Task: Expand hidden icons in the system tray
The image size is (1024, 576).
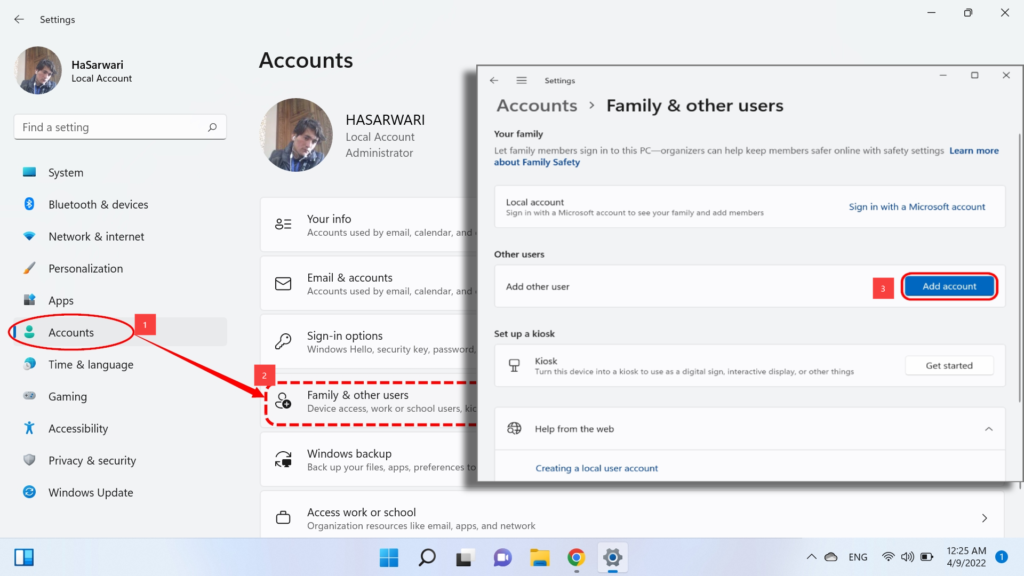Action: [x=811, y=557]
